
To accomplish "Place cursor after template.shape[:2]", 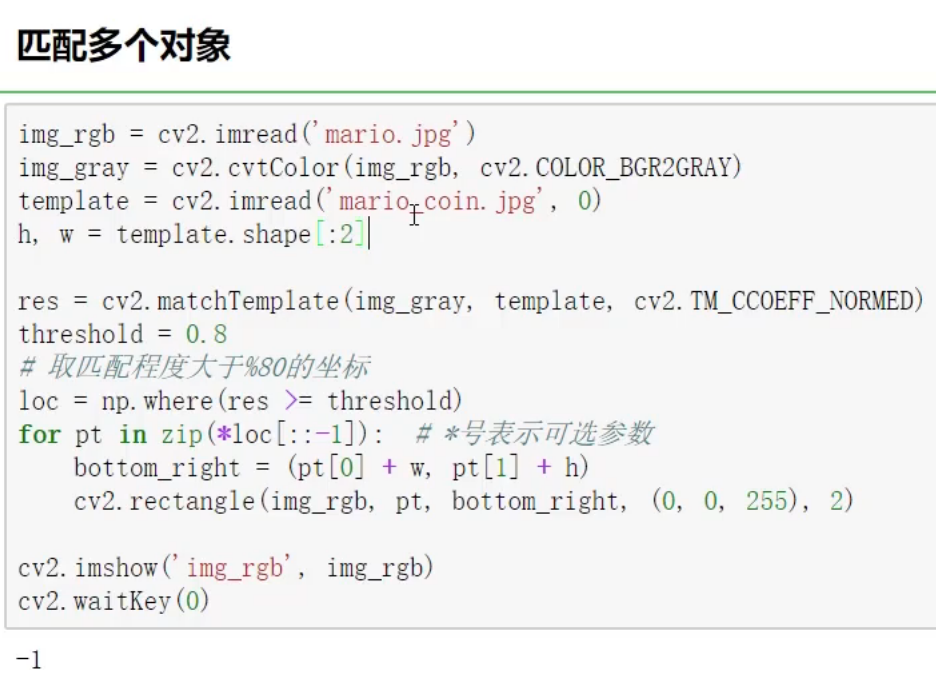I will tap(368, 235).
